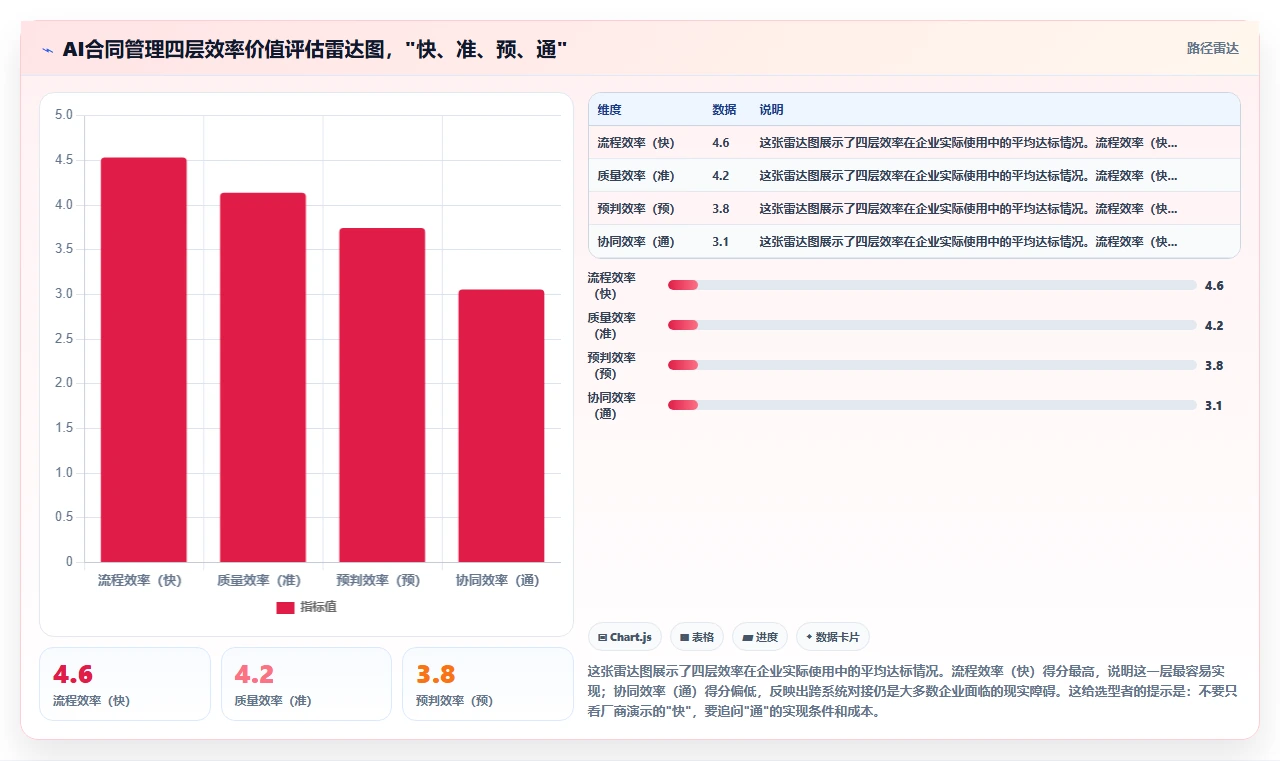Click the lightning icon beside the title
The width and height of the screenshot is (1280, 761).
(47, 49)
